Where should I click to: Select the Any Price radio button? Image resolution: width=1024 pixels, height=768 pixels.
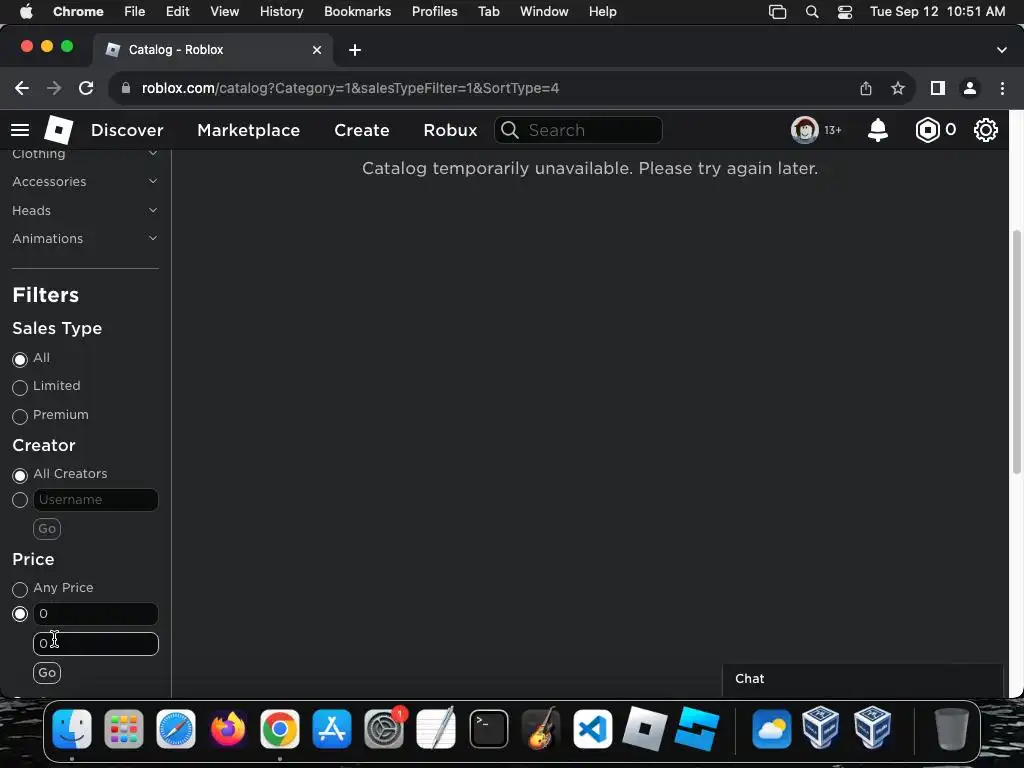(x=20, y=589)
